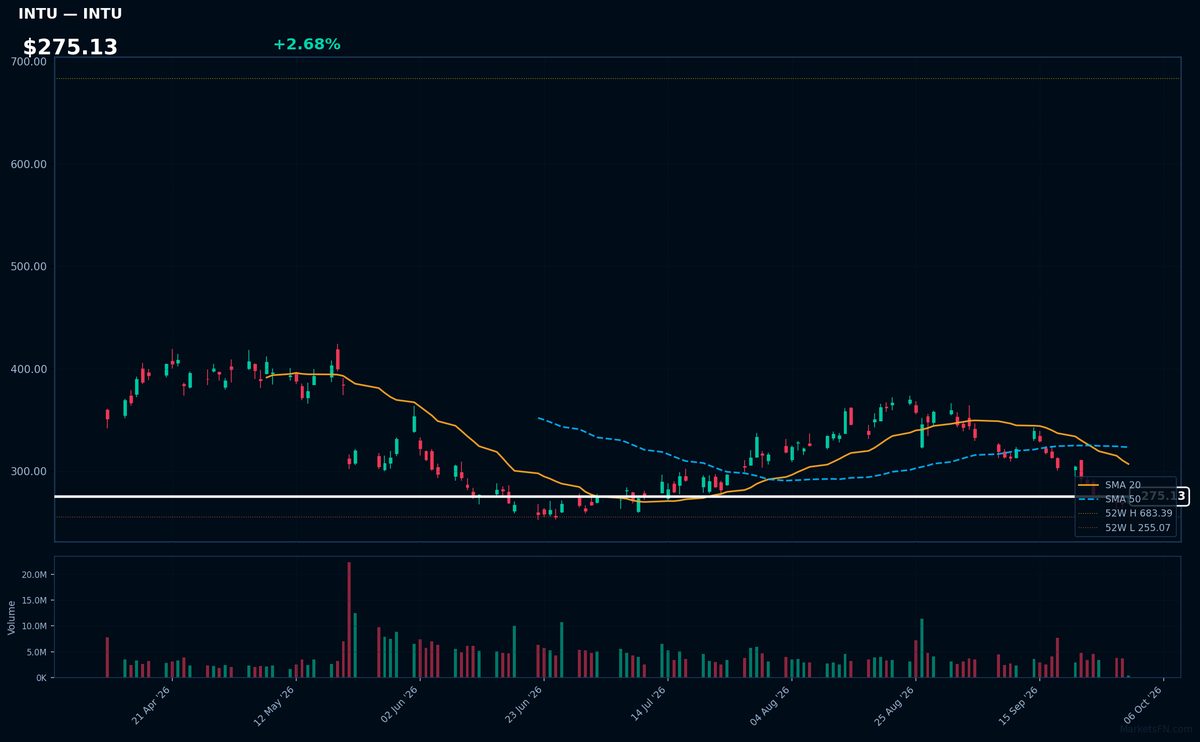Click the 0K volume axis label
The height and width of the screenshot is (742, 1200).
pos(41,678)
